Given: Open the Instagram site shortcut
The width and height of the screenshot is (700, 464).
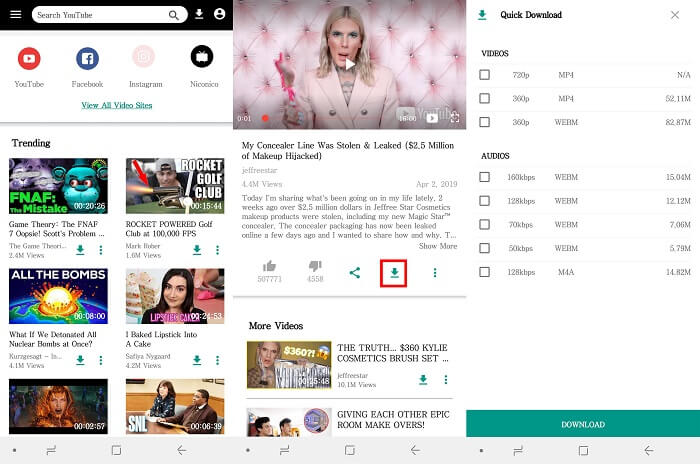Looking at the screenshot, I should click(x=144, y=57).
